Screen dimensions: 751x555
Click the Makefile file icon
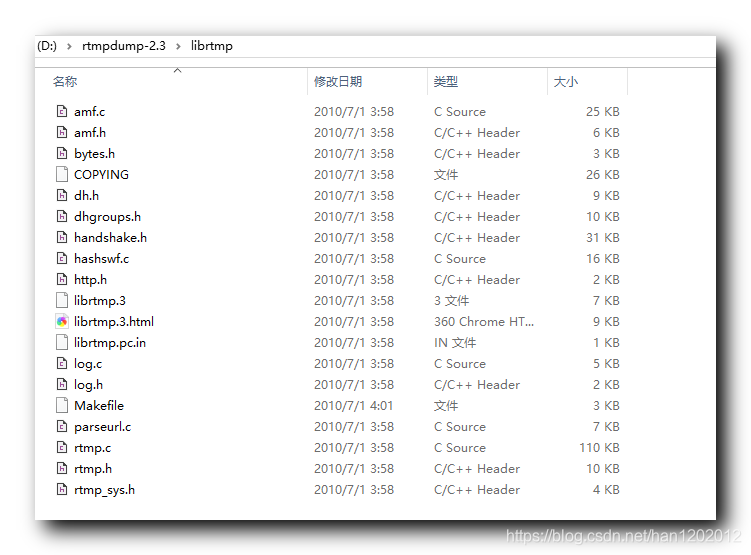62,406
